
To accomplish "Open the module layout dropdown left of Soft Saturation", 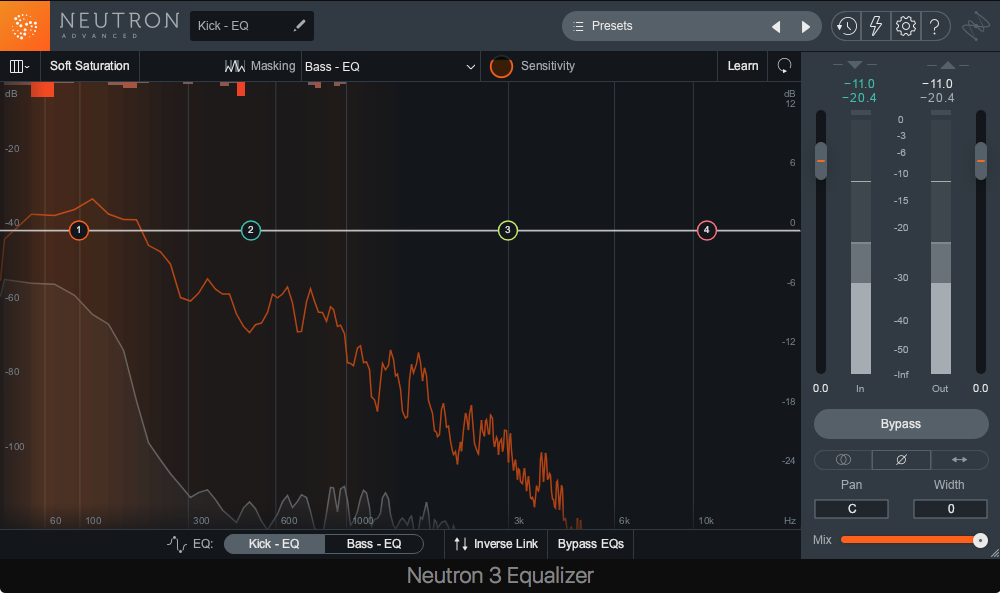I will click(19, 66).
